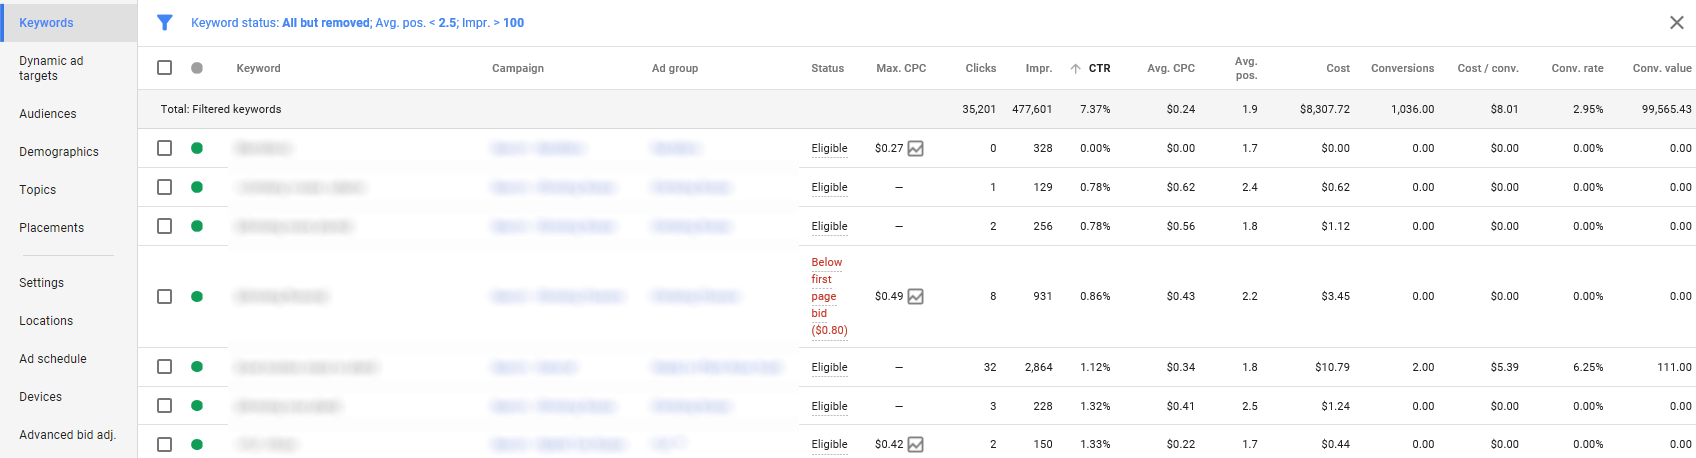Open the green status dot dropdown in the $10.79 cost row
Image resolution: width=1696 pixels, height=458 pixels.
click(197, 367)
